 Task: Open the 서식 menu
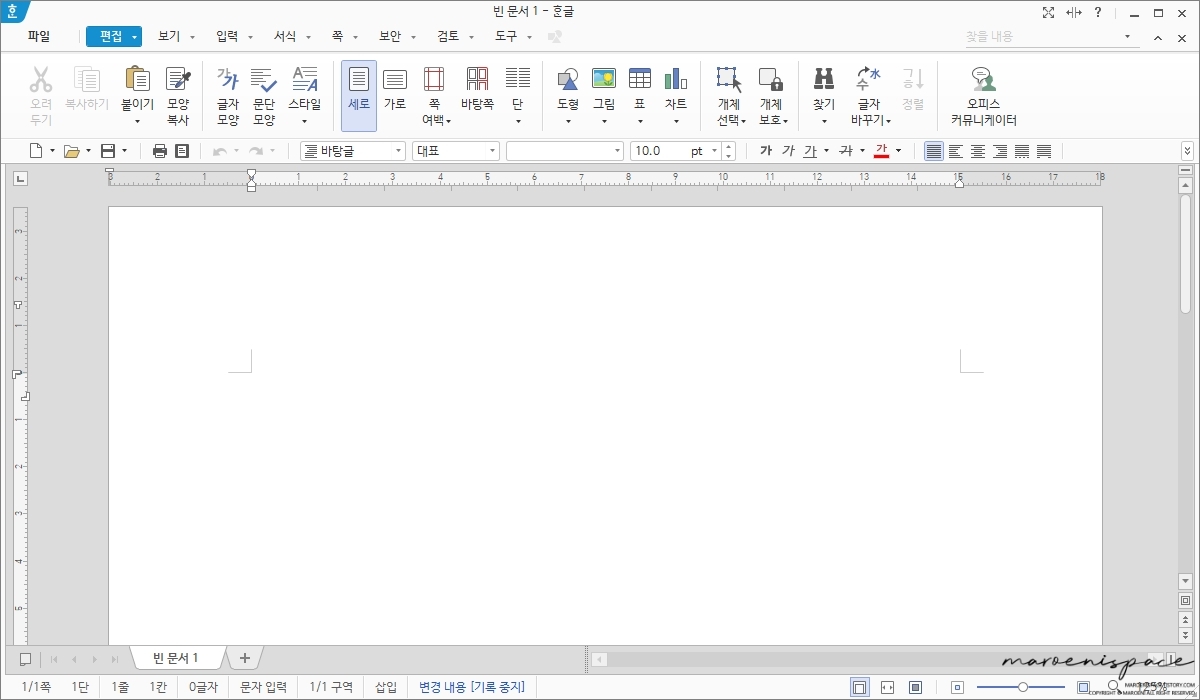coord(285,36)
